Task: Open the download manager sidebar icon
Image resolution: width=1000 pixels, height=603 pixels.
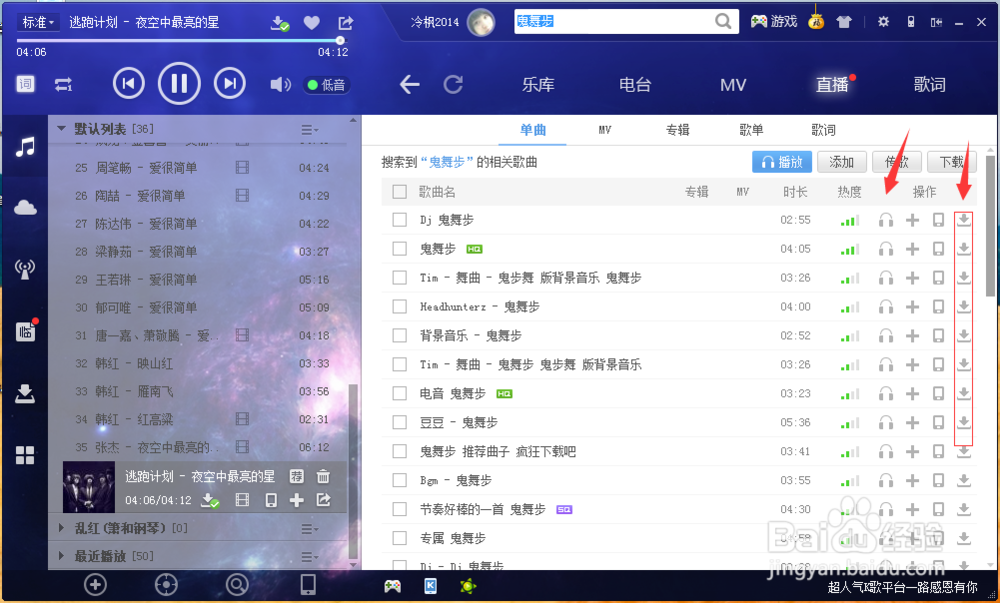Action: (x=25, y=392)
